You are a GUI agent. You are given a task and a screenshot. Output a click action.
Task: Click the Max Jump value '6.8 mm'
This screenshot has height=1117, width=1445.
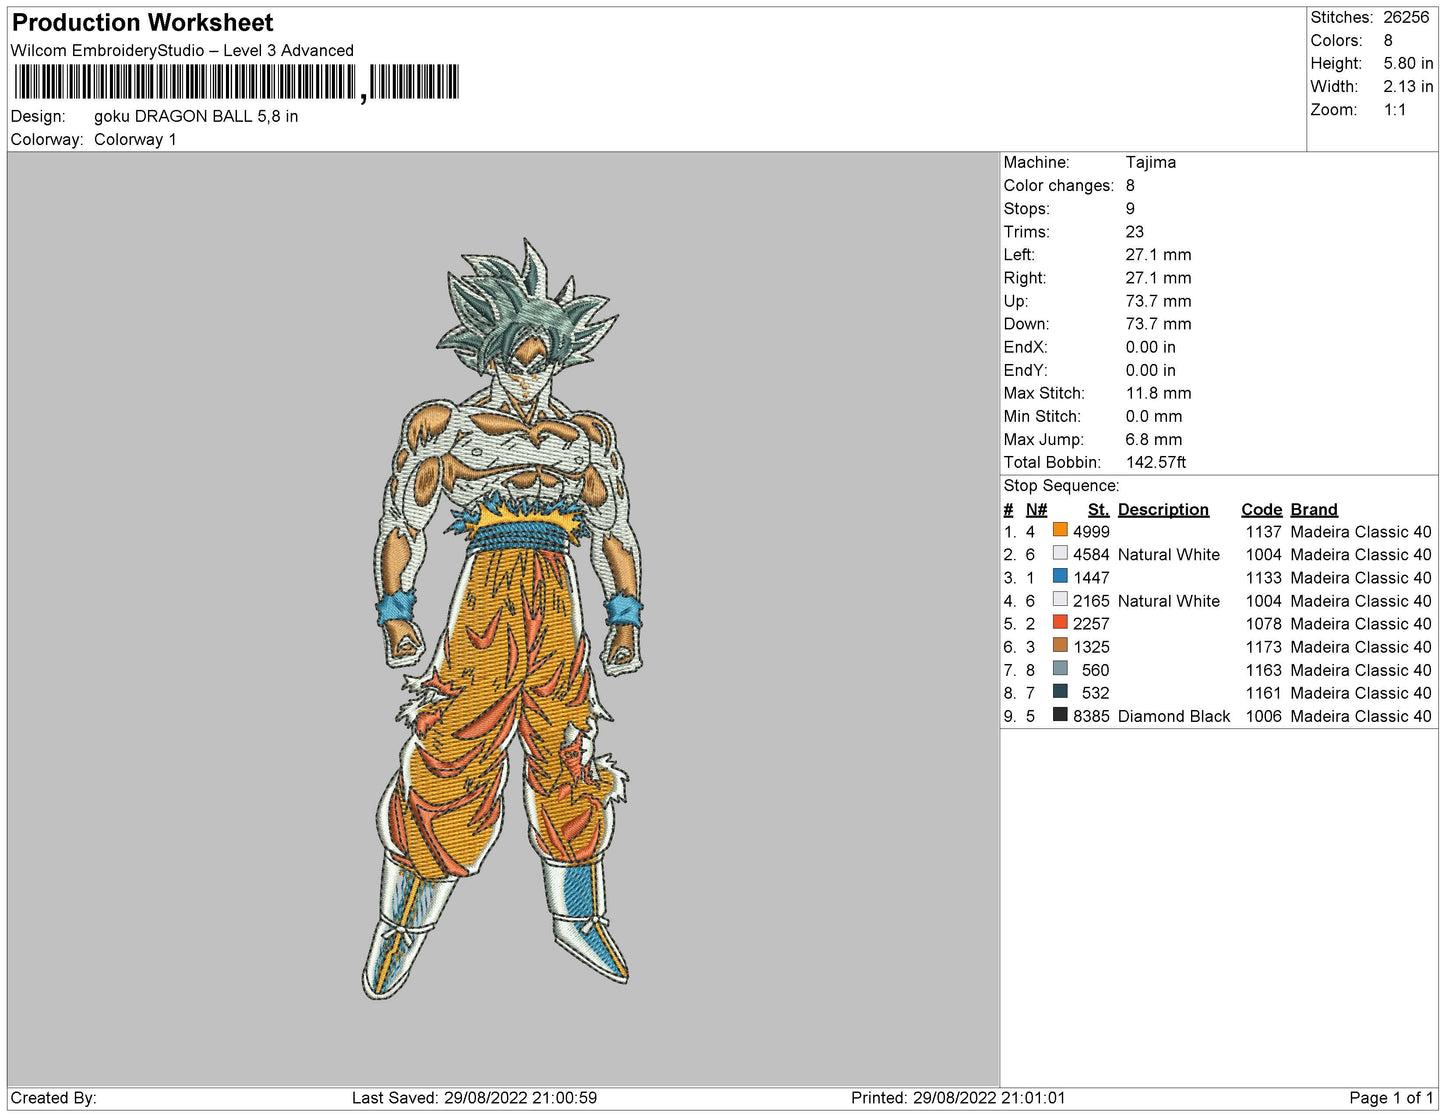[1153, 439]
